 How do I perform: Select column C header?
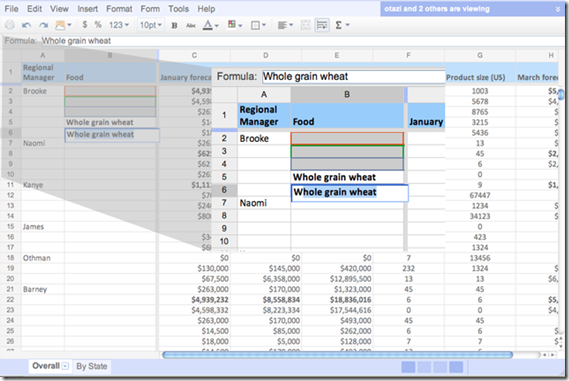(x=194, y=55)
